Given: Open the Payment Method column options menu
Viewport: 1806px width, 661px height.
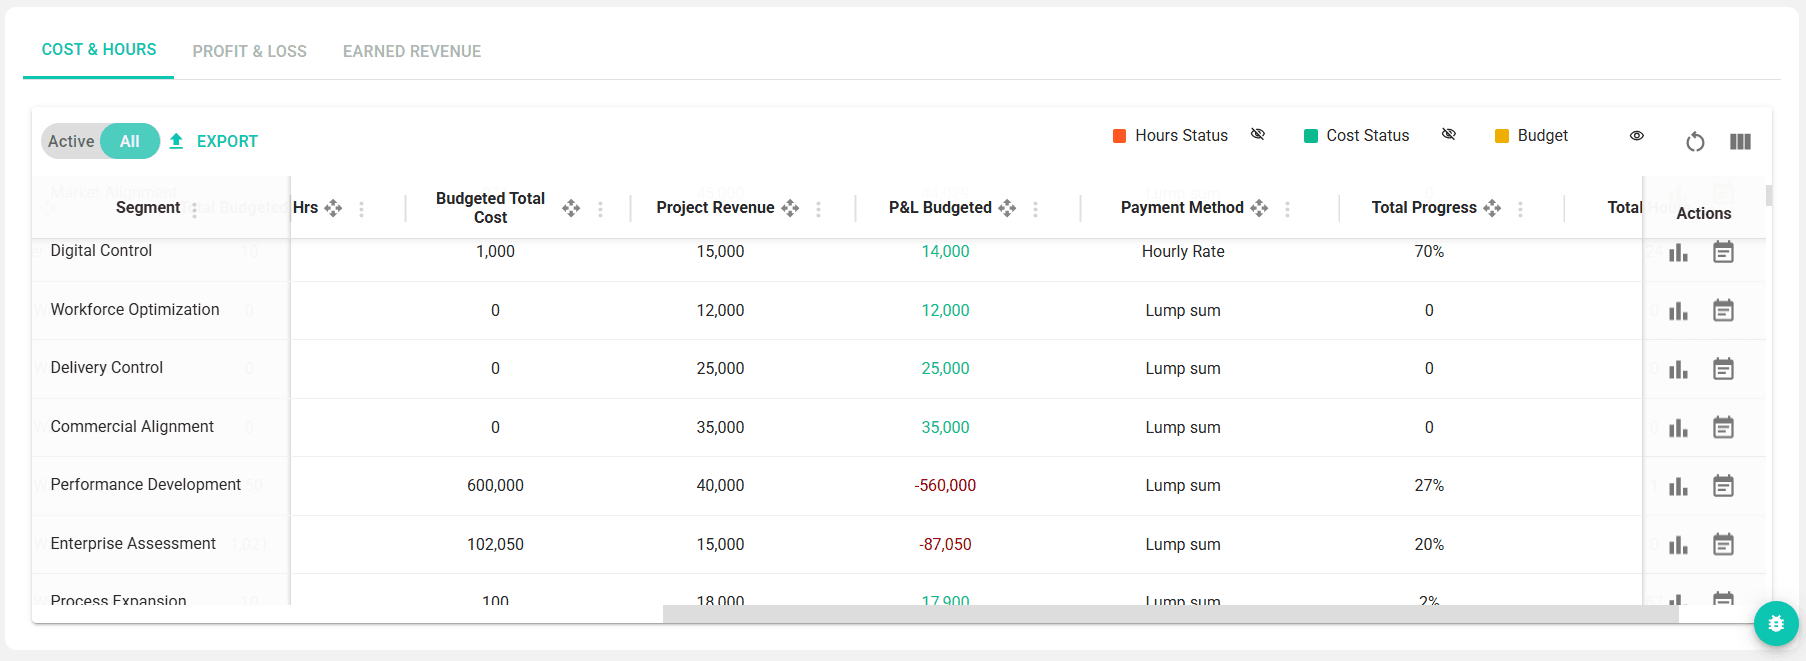Looking at the screenshot, I should (x=1287, y=209).
